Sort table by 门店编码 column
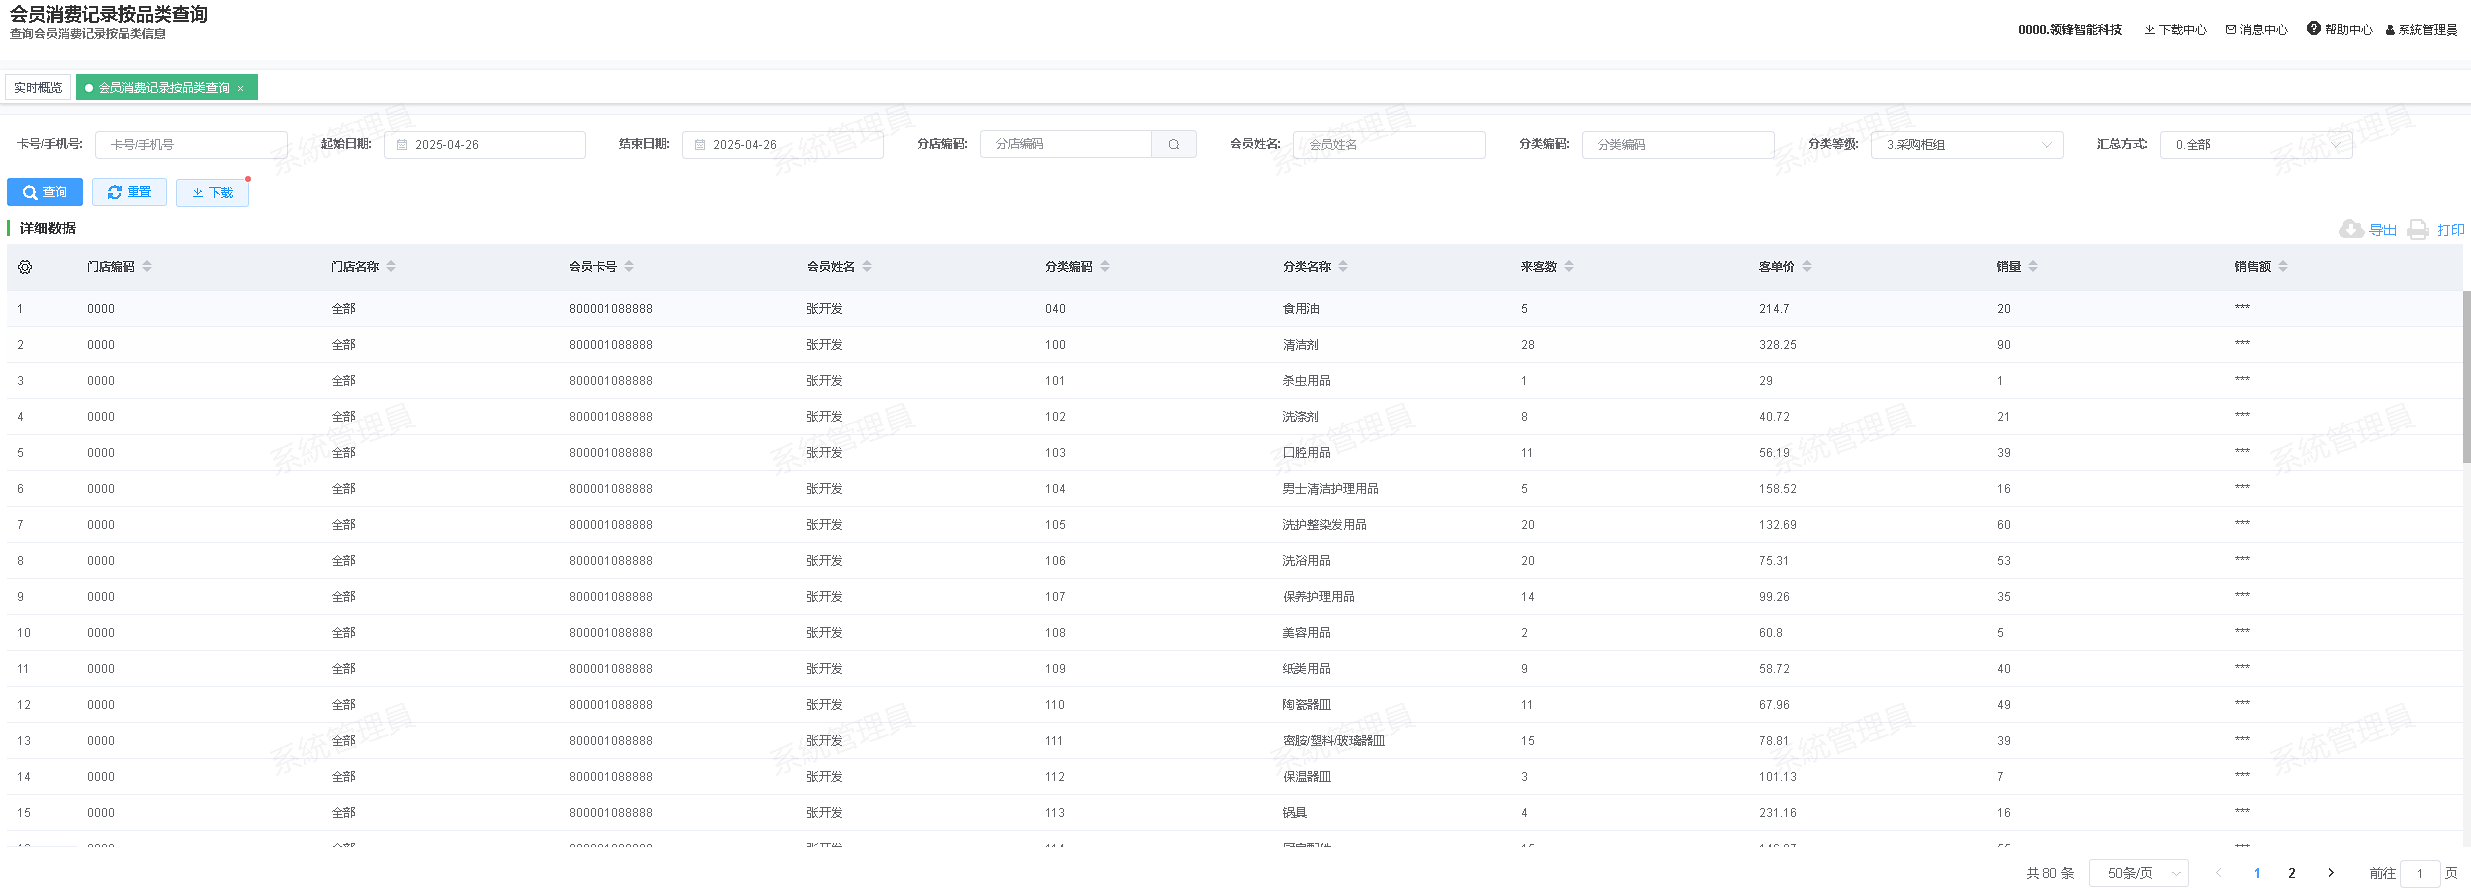 (147, 267)
